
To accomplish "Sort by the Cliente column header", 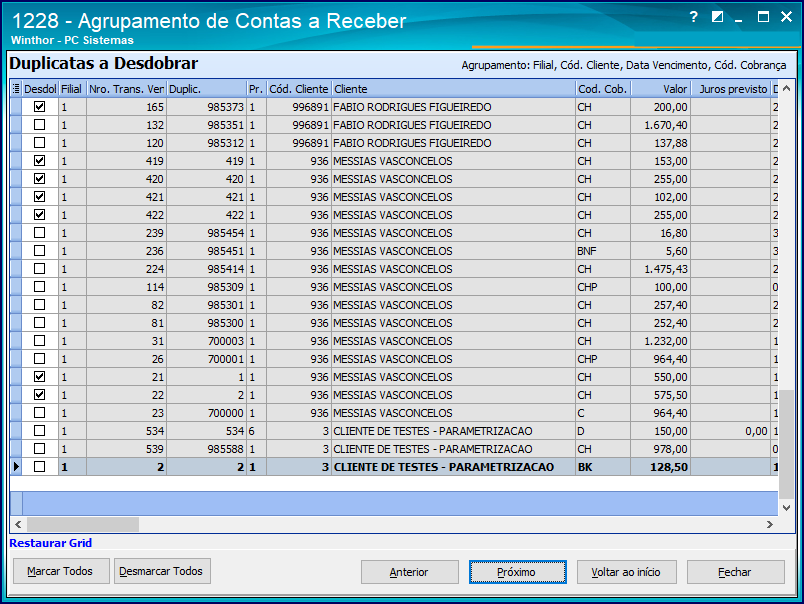I will point(453,89).
